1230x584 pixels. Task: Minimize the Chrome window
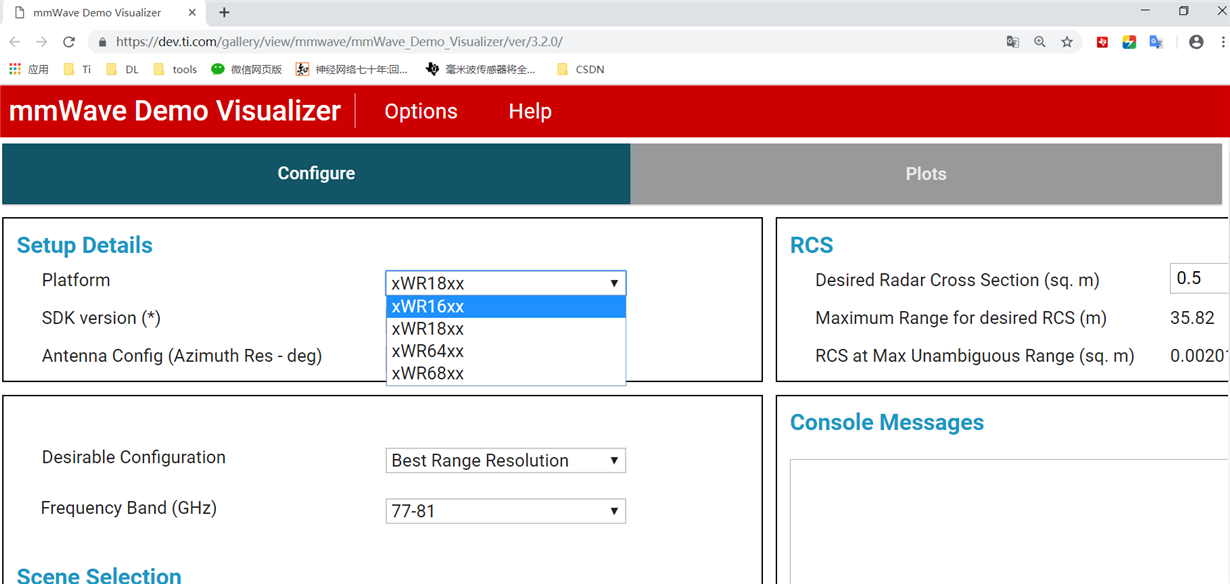click(1146, 11)
